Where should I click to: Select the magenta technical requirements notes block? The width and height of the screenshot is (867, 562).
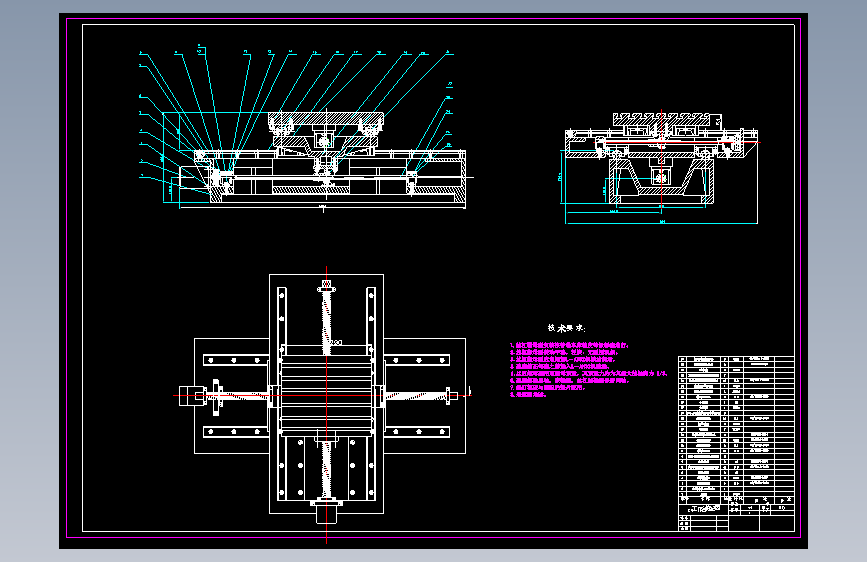[588, 370]
